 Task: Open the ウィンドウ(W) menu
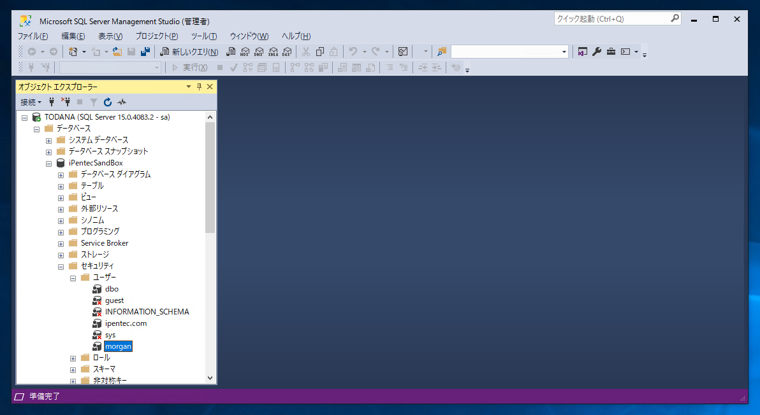(x=249, y=36)
